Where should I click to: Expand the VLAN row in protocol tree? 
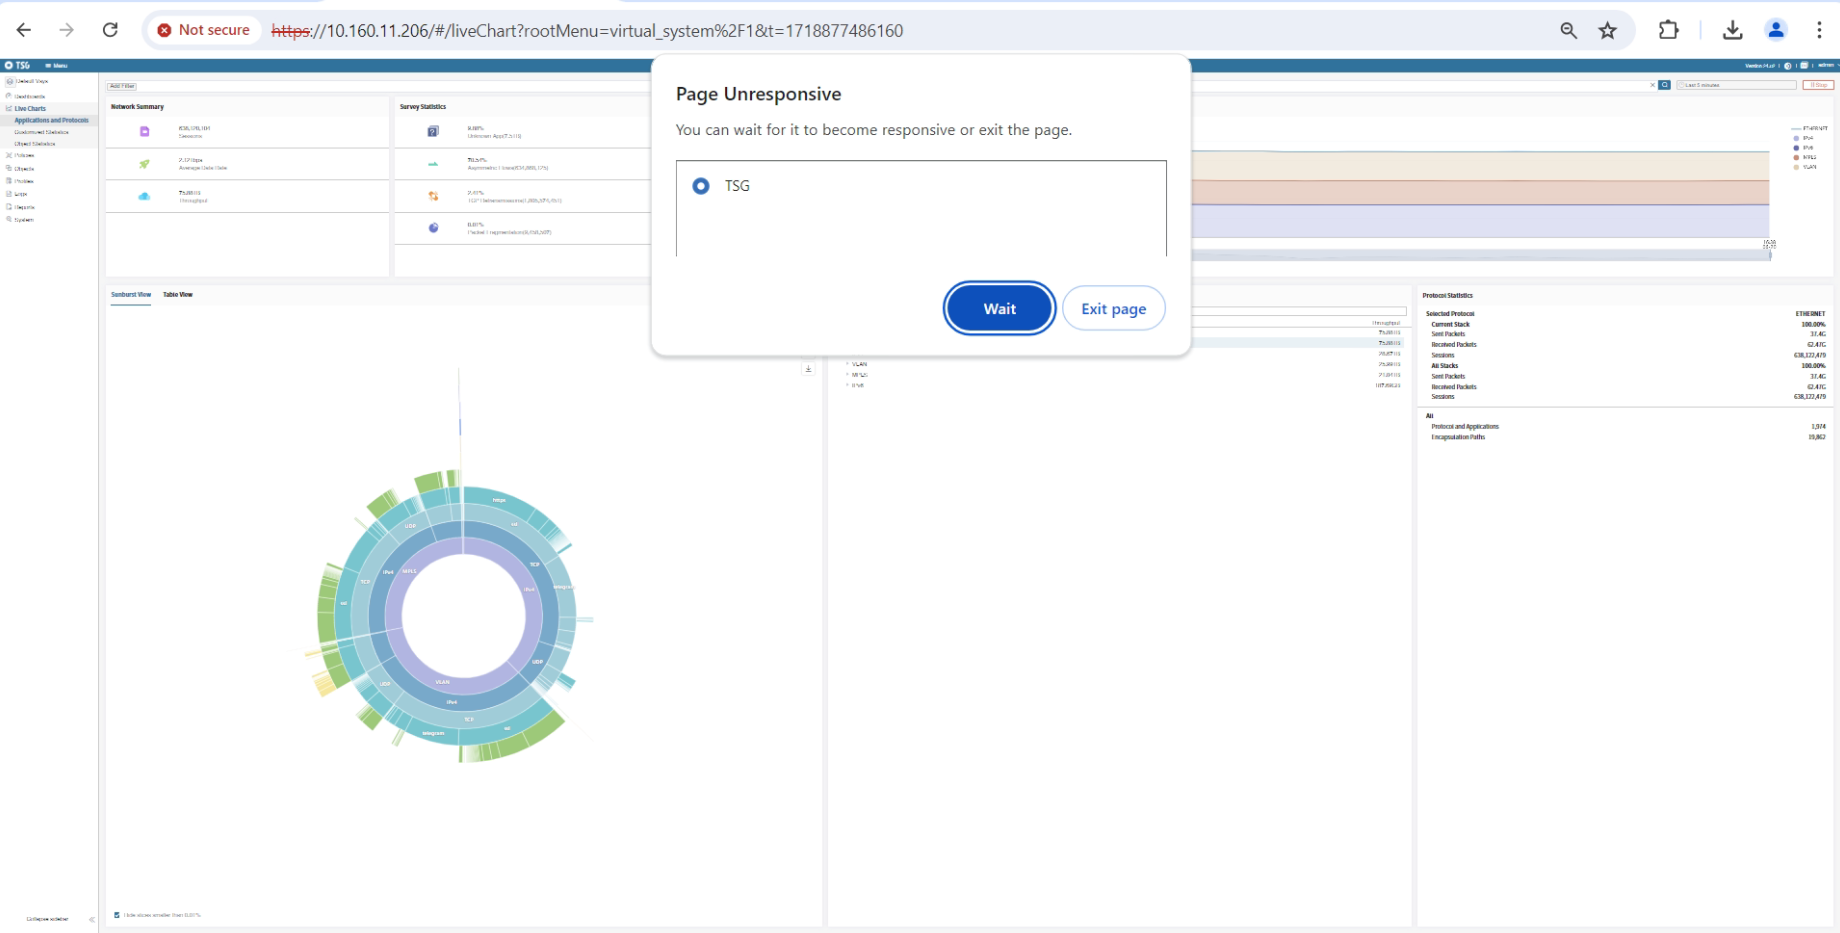click(848, 364)
